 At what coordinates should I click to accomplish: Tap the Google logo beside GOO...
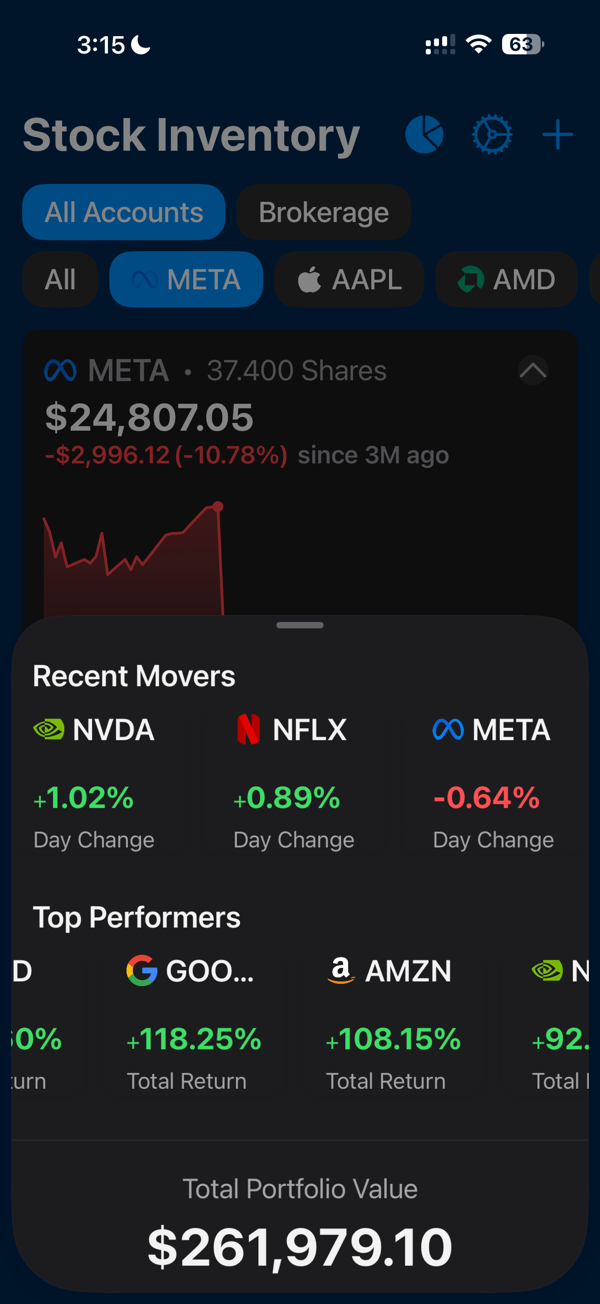[140, 970]
